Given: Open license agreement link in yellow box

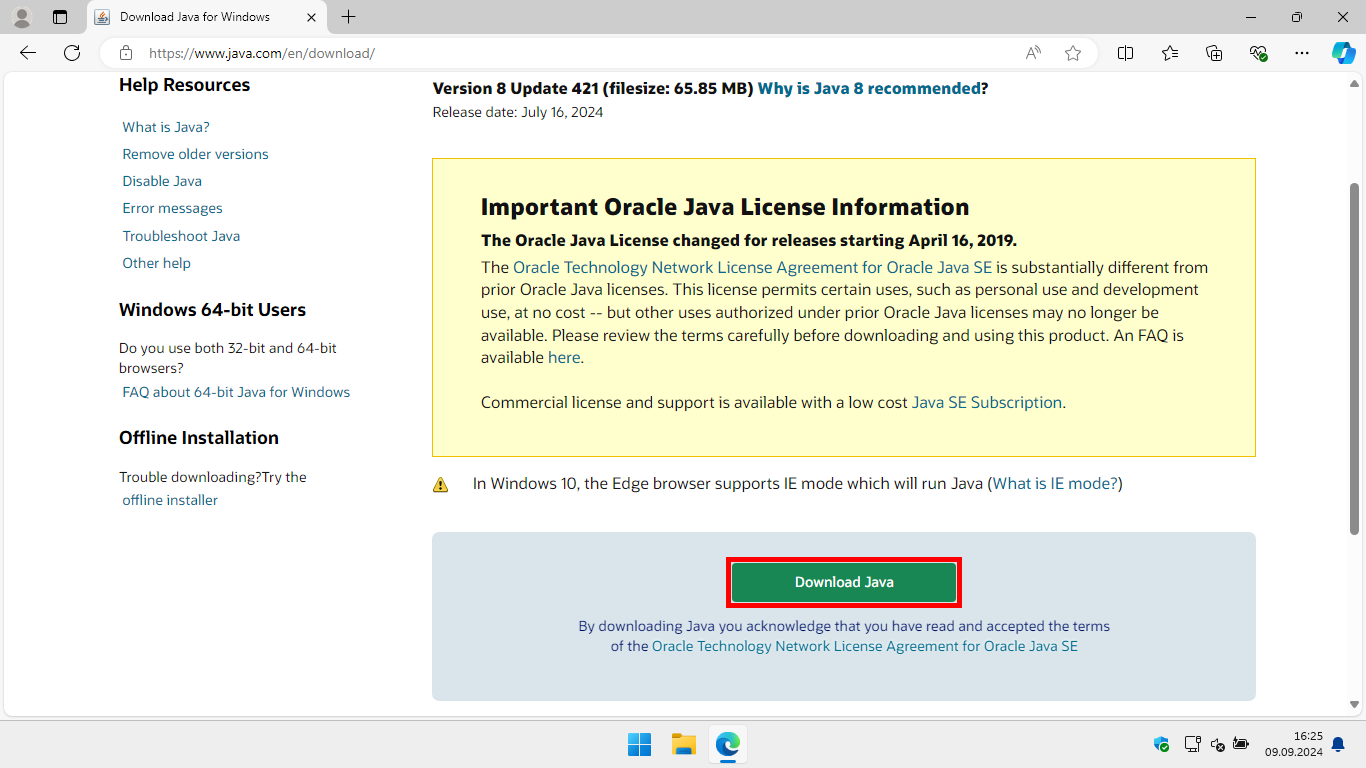Looking at the screenshot, I should tap(752, 267).
